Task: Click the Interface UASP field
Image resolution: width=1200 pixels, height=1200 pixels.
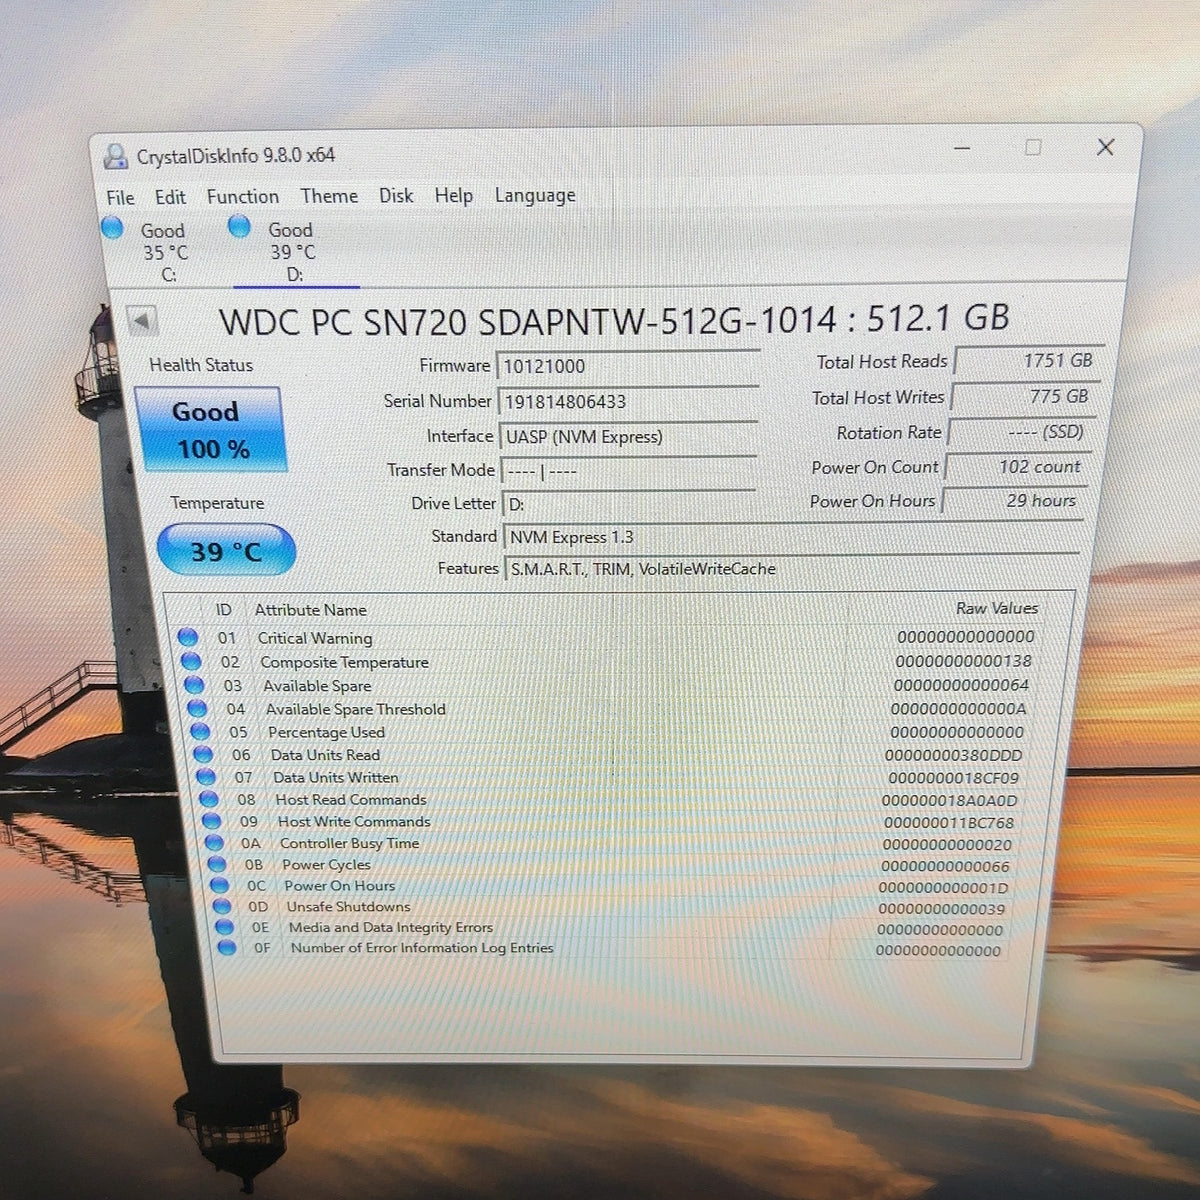Action: (629, 436)
